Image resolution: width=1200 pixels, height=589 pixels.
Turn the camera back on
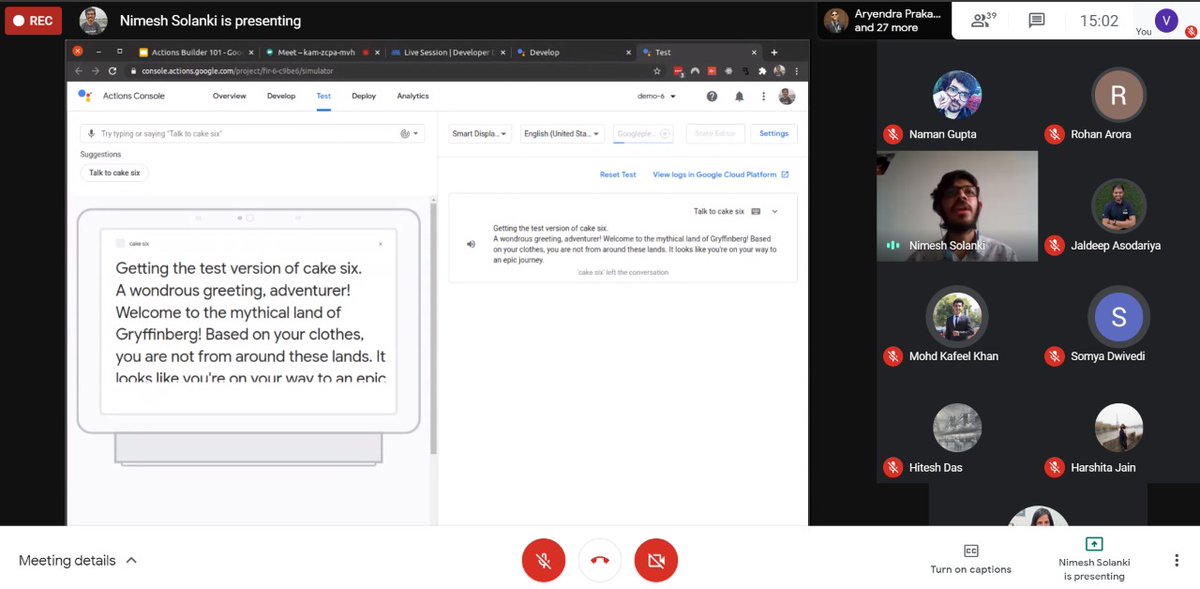656,561
